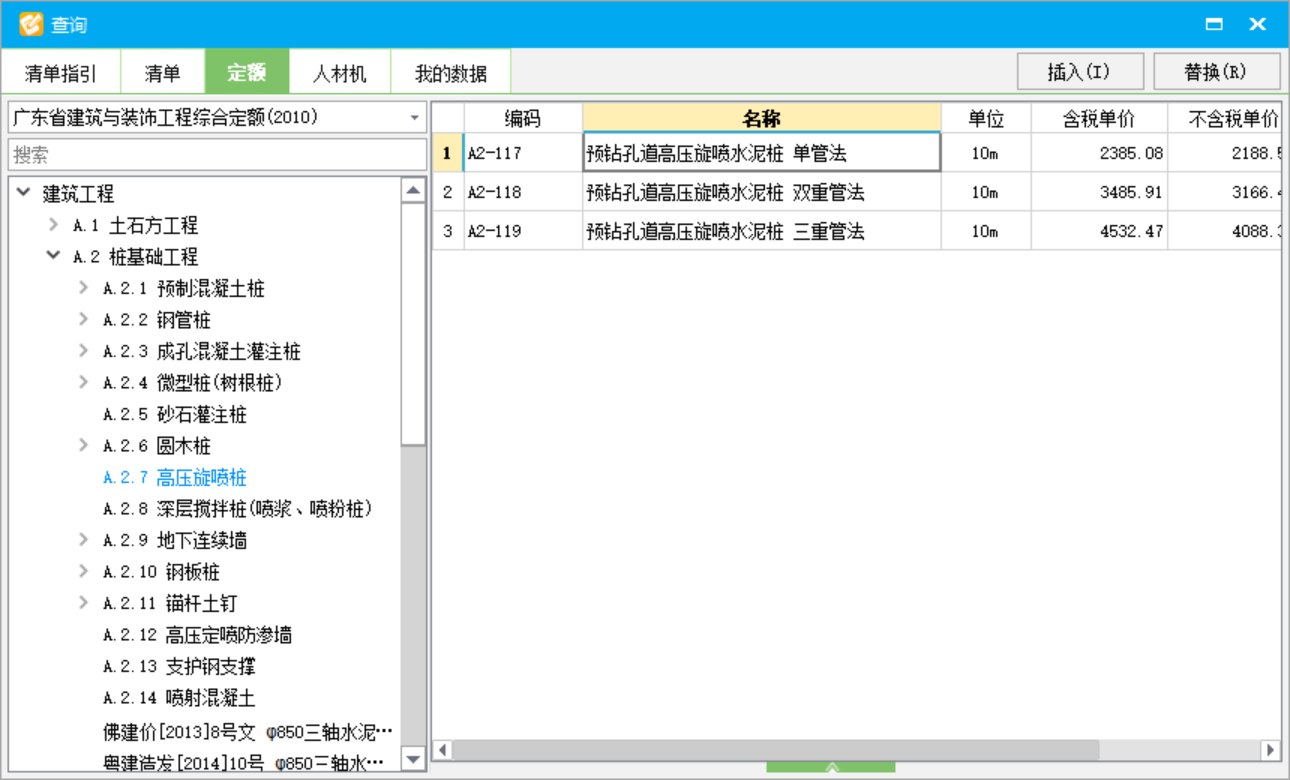Image resolution: width=1290 pixels, height=780 pixels.
Task: Open the 人材机 tab
Action: [x=340, y=73]
